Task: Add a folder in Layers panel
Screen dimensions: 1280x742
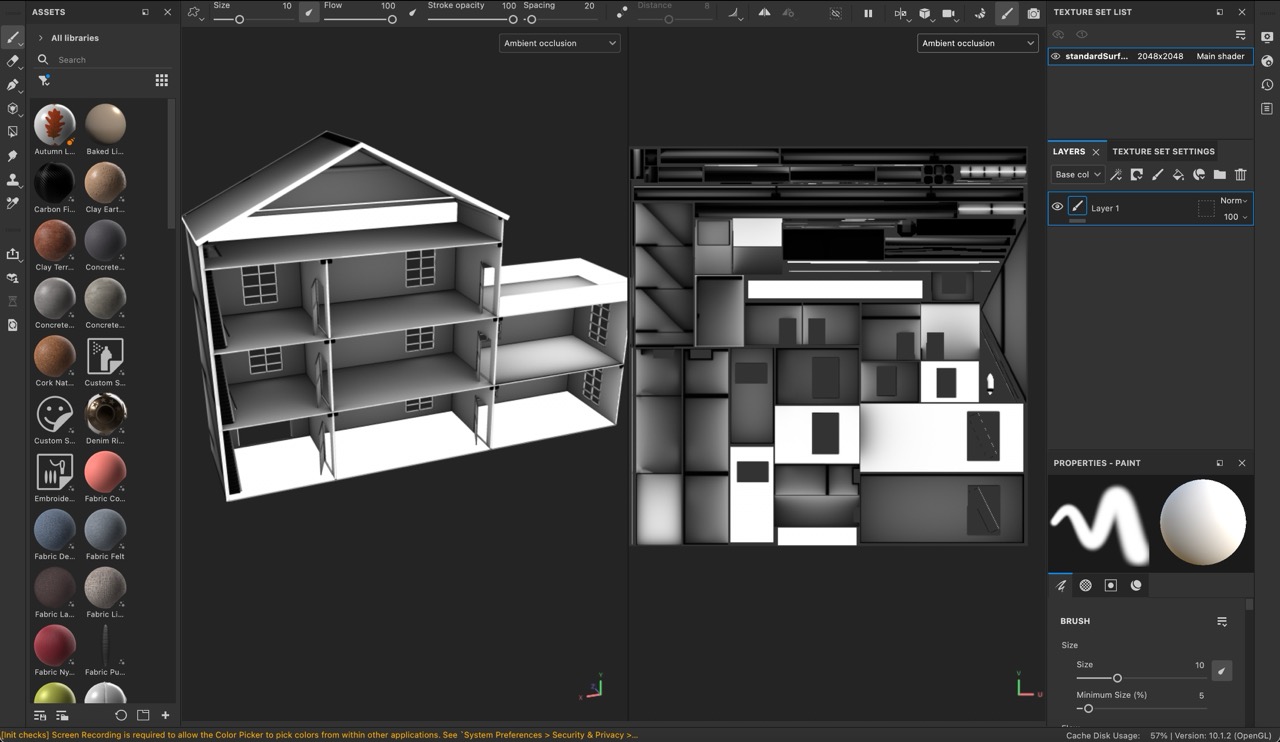Action: (x=1219, y=174)
